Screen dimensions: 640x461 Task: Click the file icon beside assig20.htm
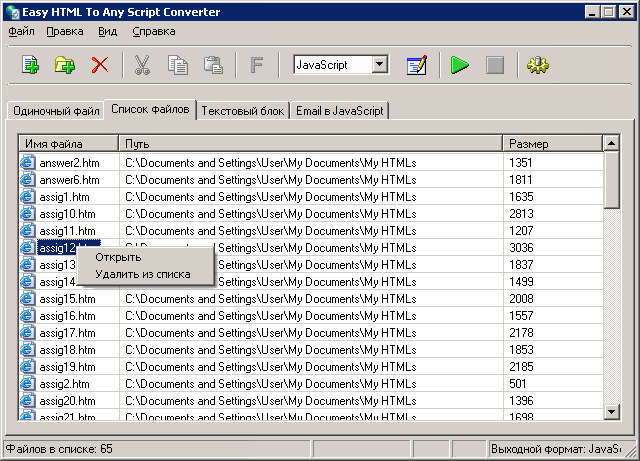point(27,401)
